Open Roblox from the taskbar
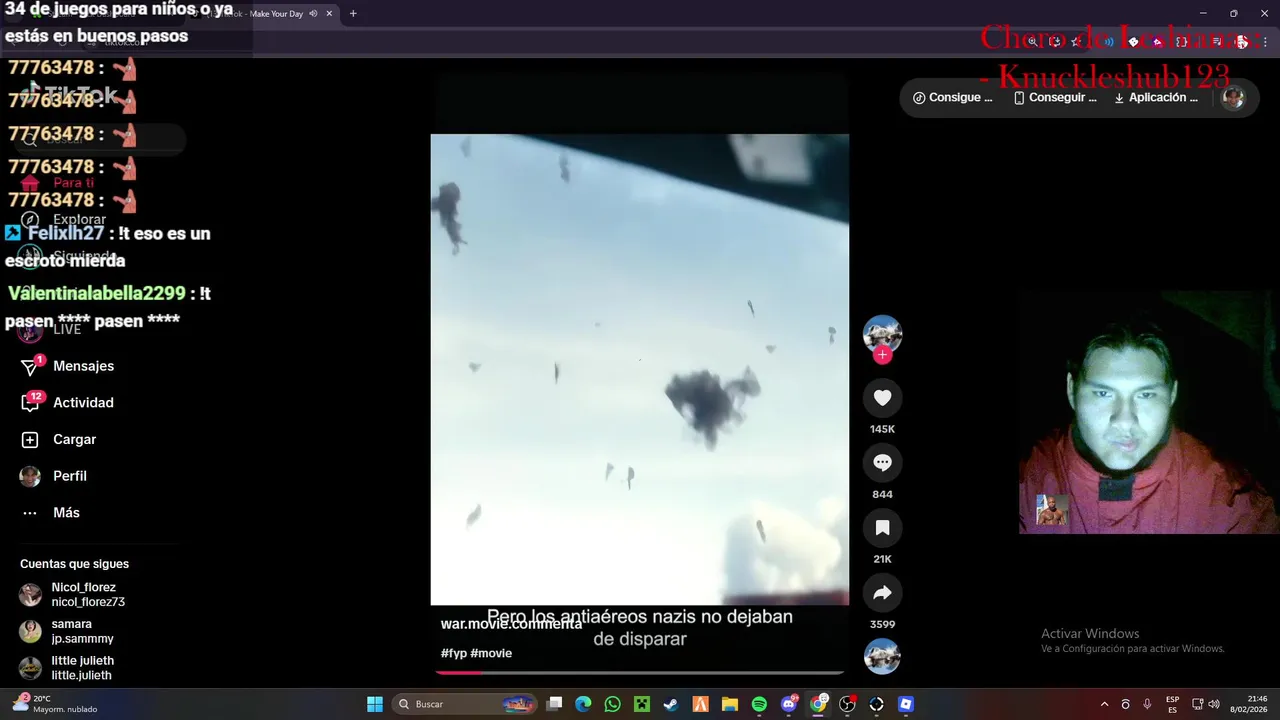 point(906,704)
